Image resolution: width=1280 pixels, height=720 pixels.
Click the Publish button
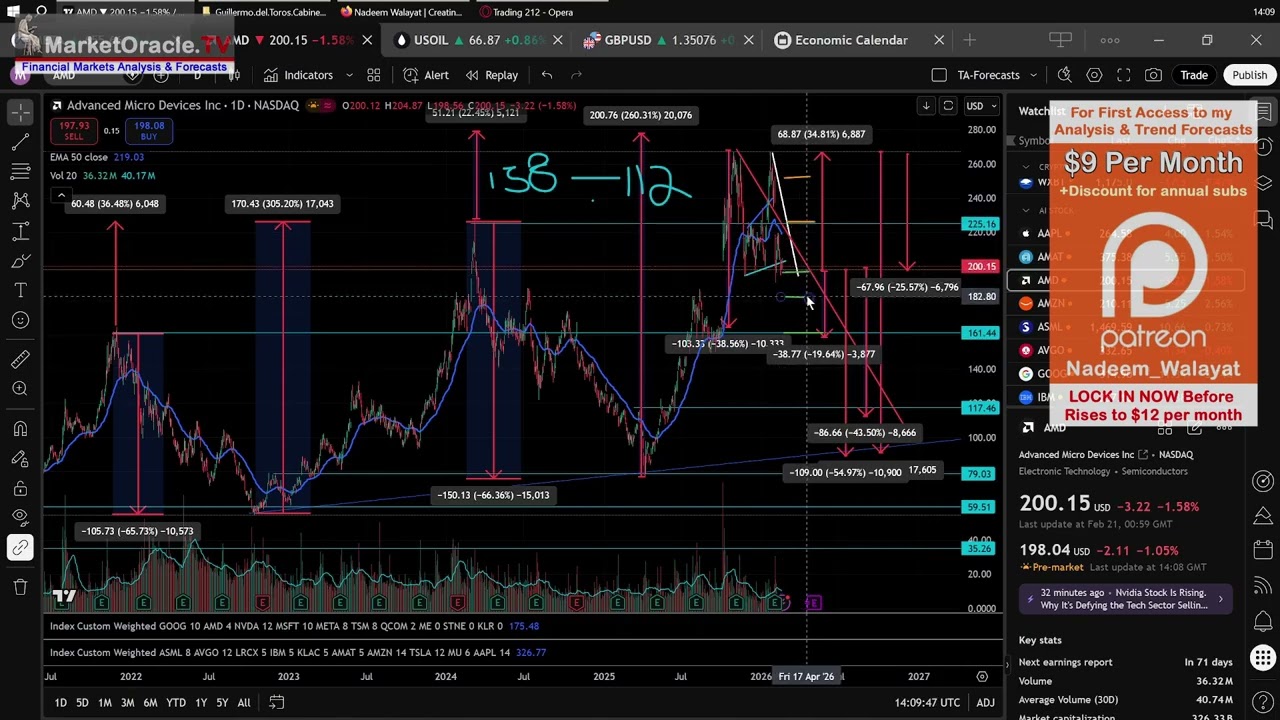coord(1249,75)
